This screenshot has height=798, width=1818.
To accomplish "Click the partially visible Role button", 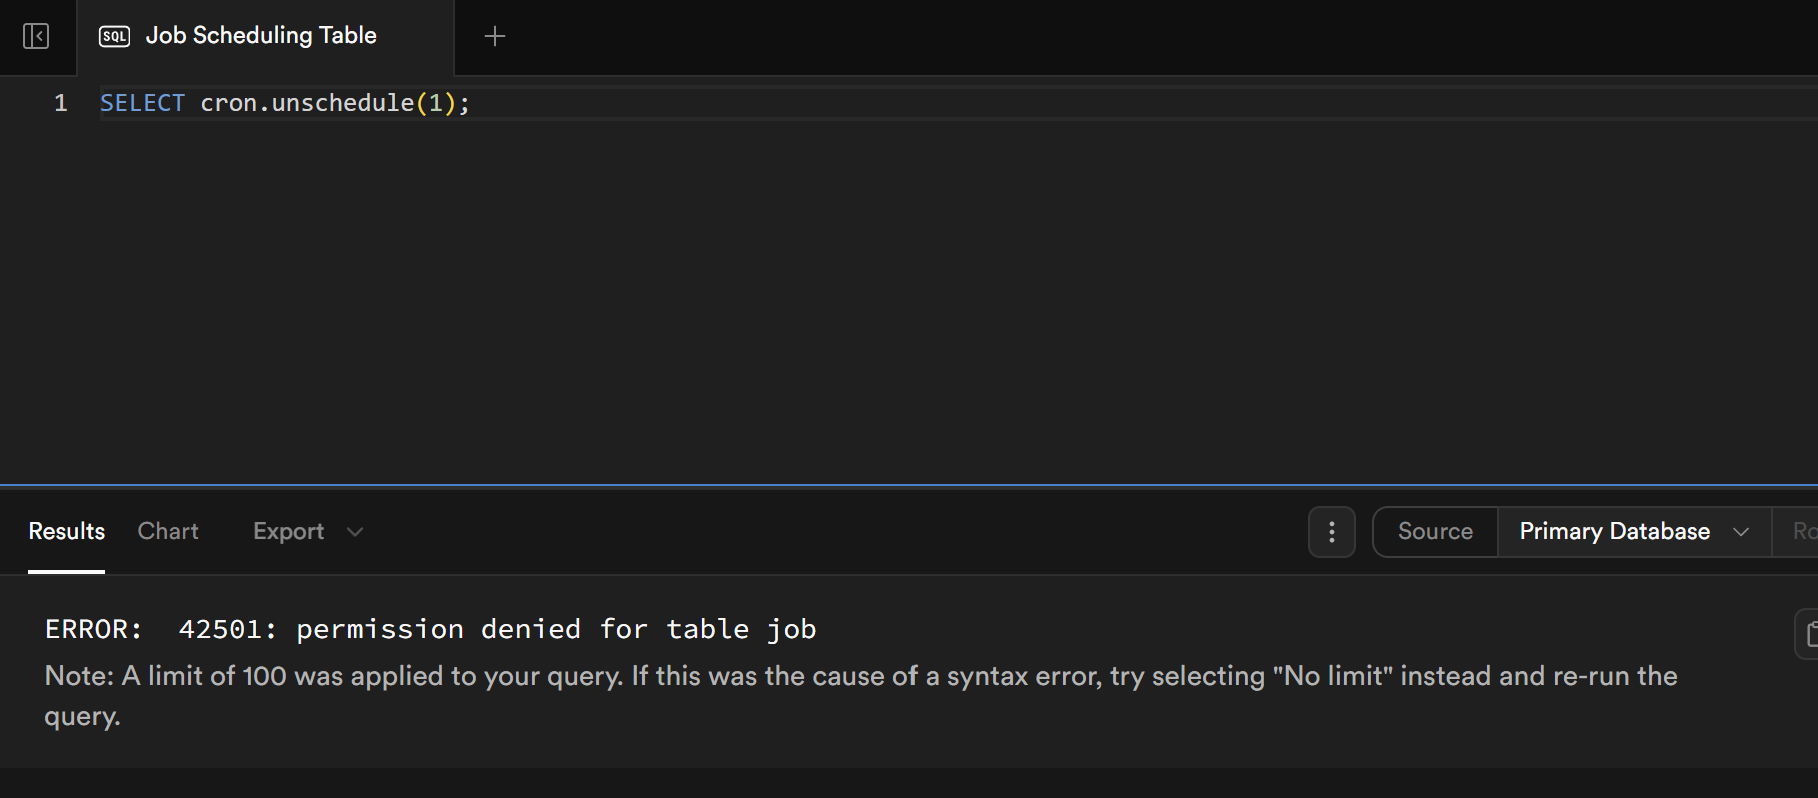I will tap(1802, 532).
